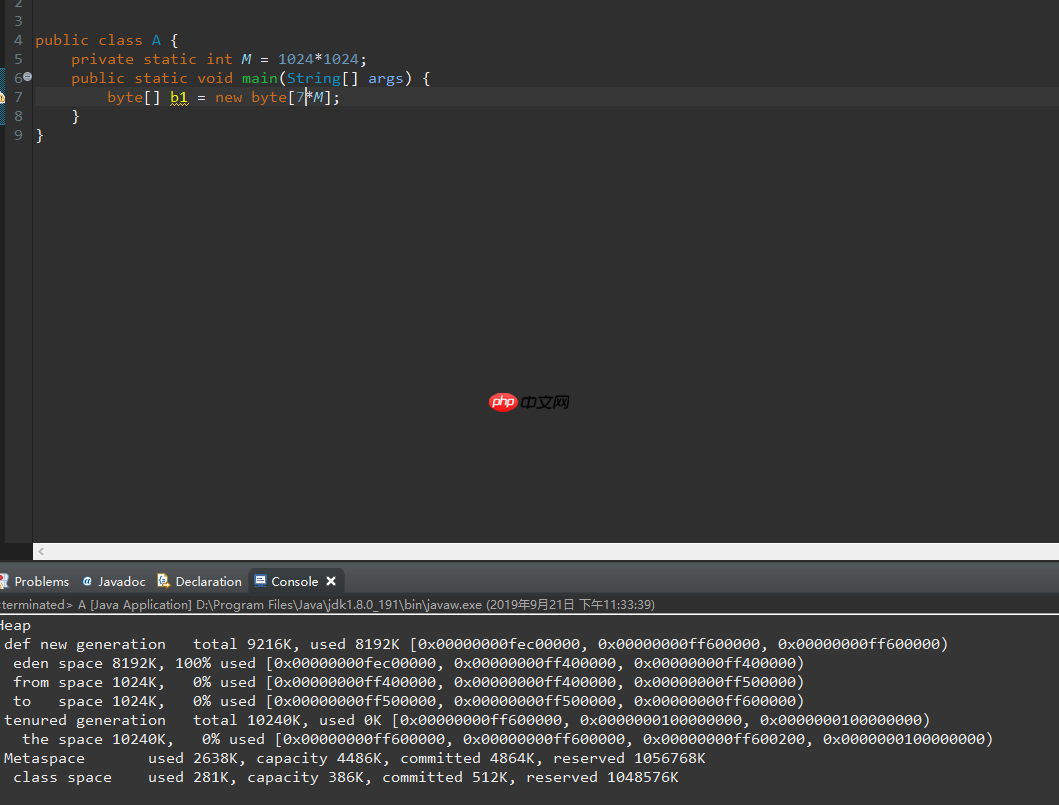Click the String type in main signature

pos(314,78)
